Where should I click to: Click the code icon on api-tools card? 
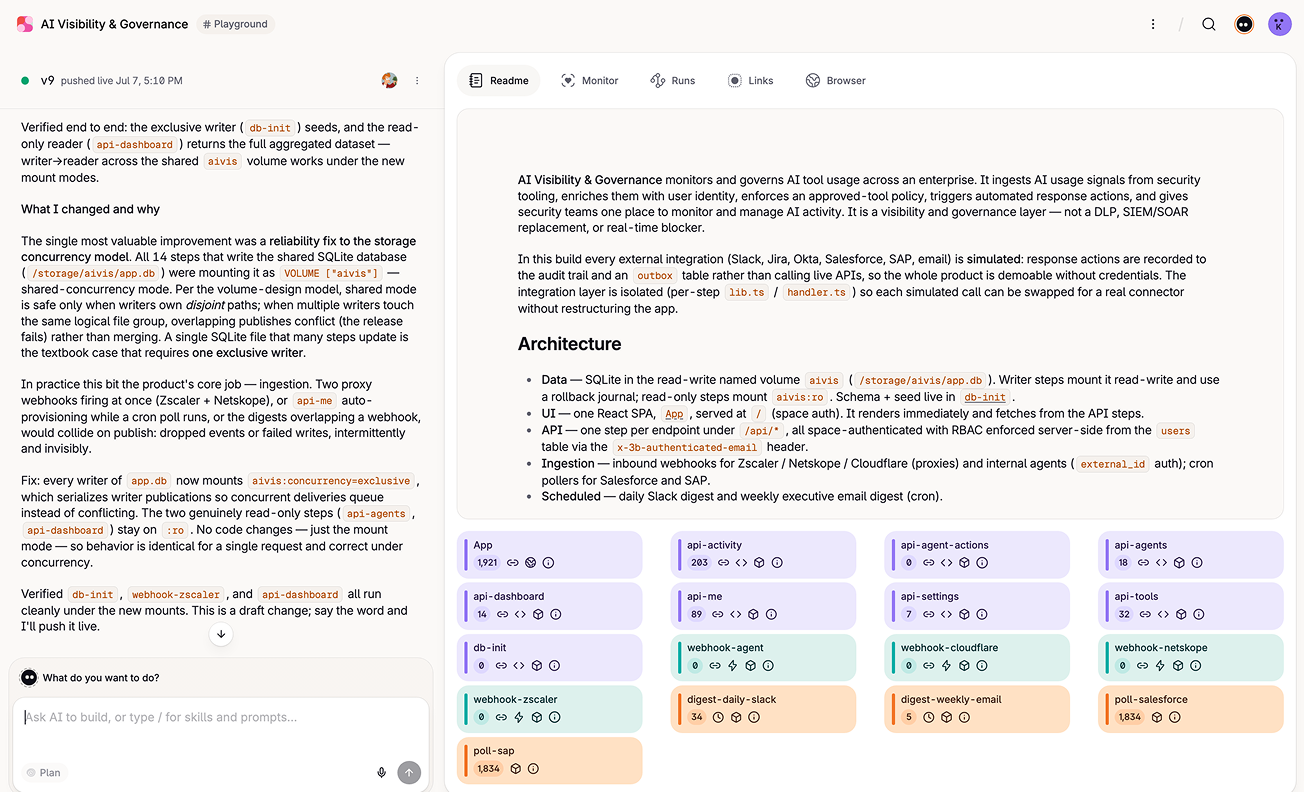click(x=1163, y=614)
